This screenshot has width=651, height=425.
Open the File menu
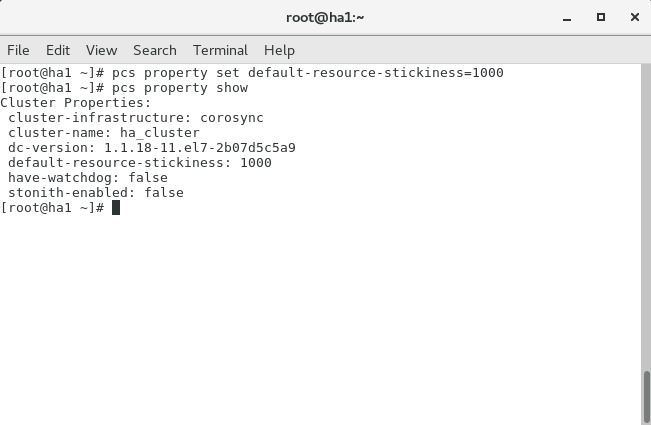click(18, 50)
